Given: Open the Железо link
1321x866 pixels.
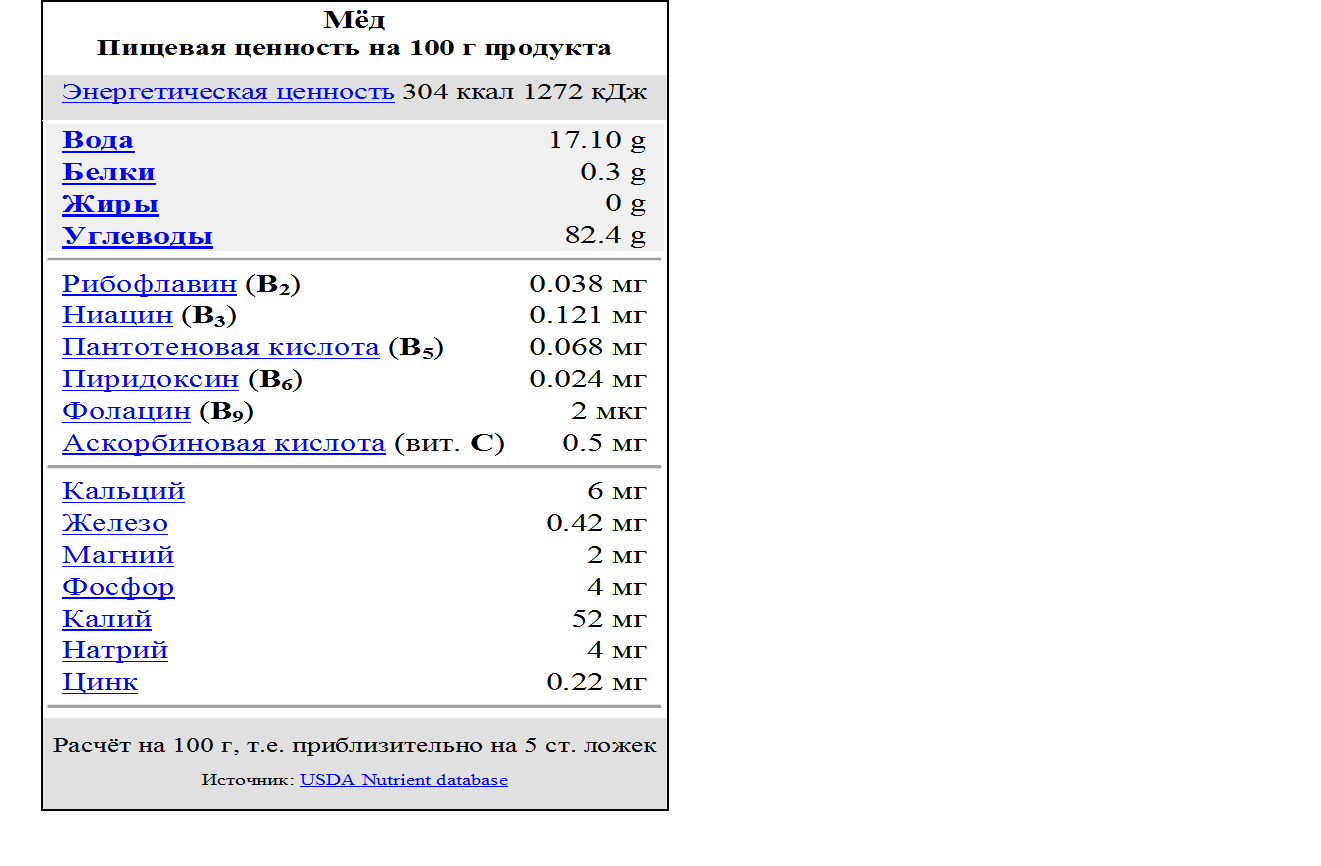Looking at the screenshot, I should 115,523.
